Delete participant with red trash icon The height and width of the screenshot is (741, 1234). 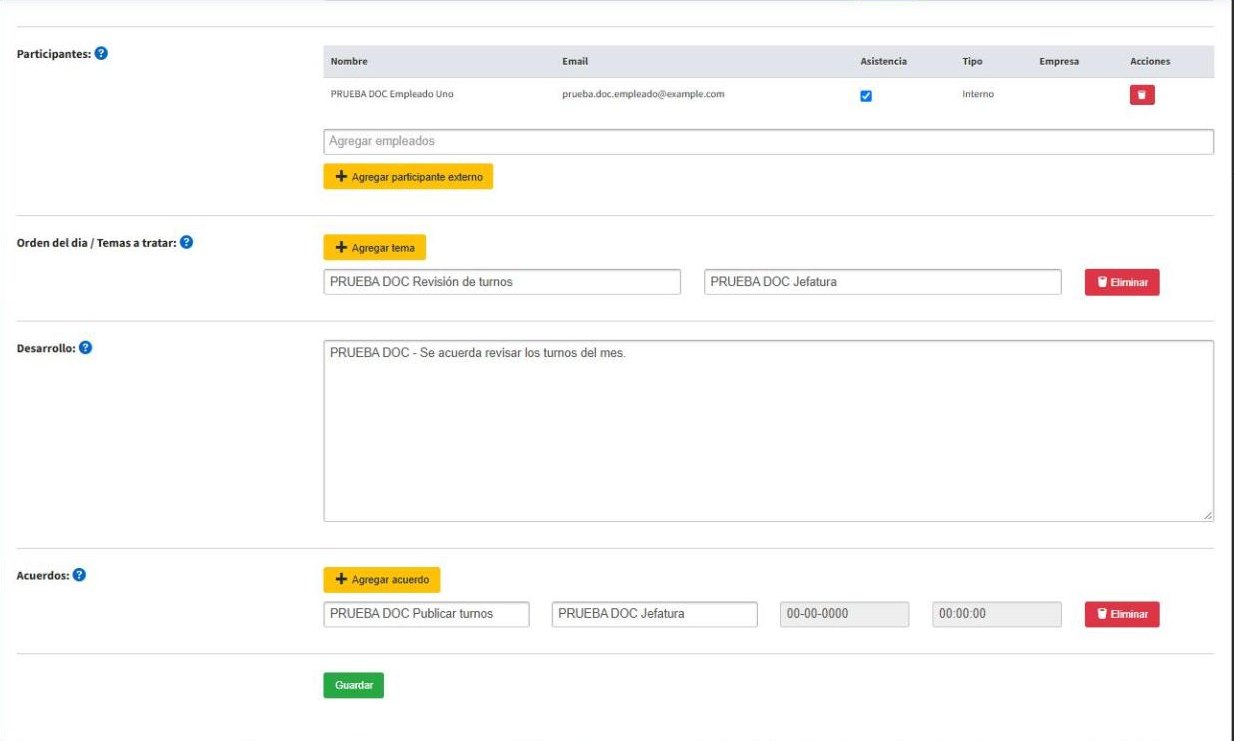(x=1142, y=95)
